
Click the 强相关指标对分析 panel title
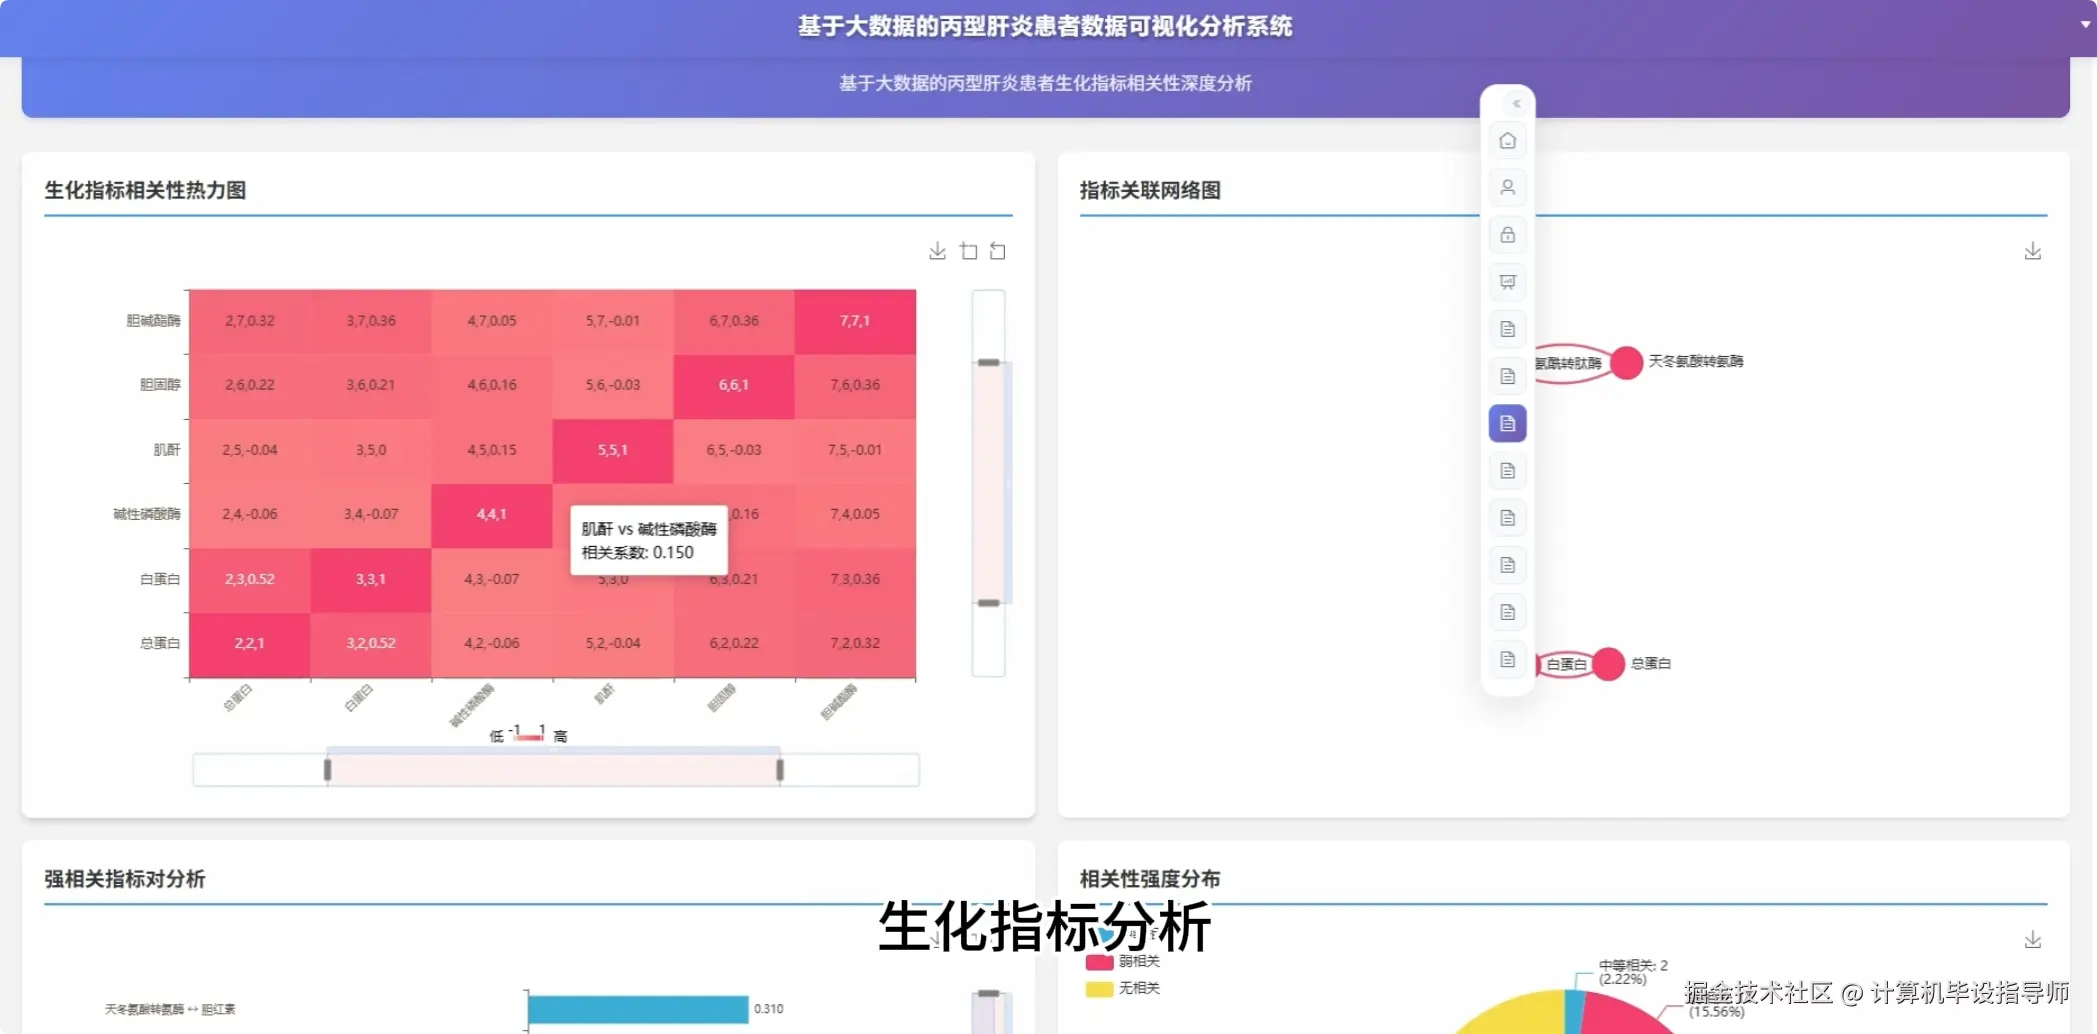tap(125, 879)
